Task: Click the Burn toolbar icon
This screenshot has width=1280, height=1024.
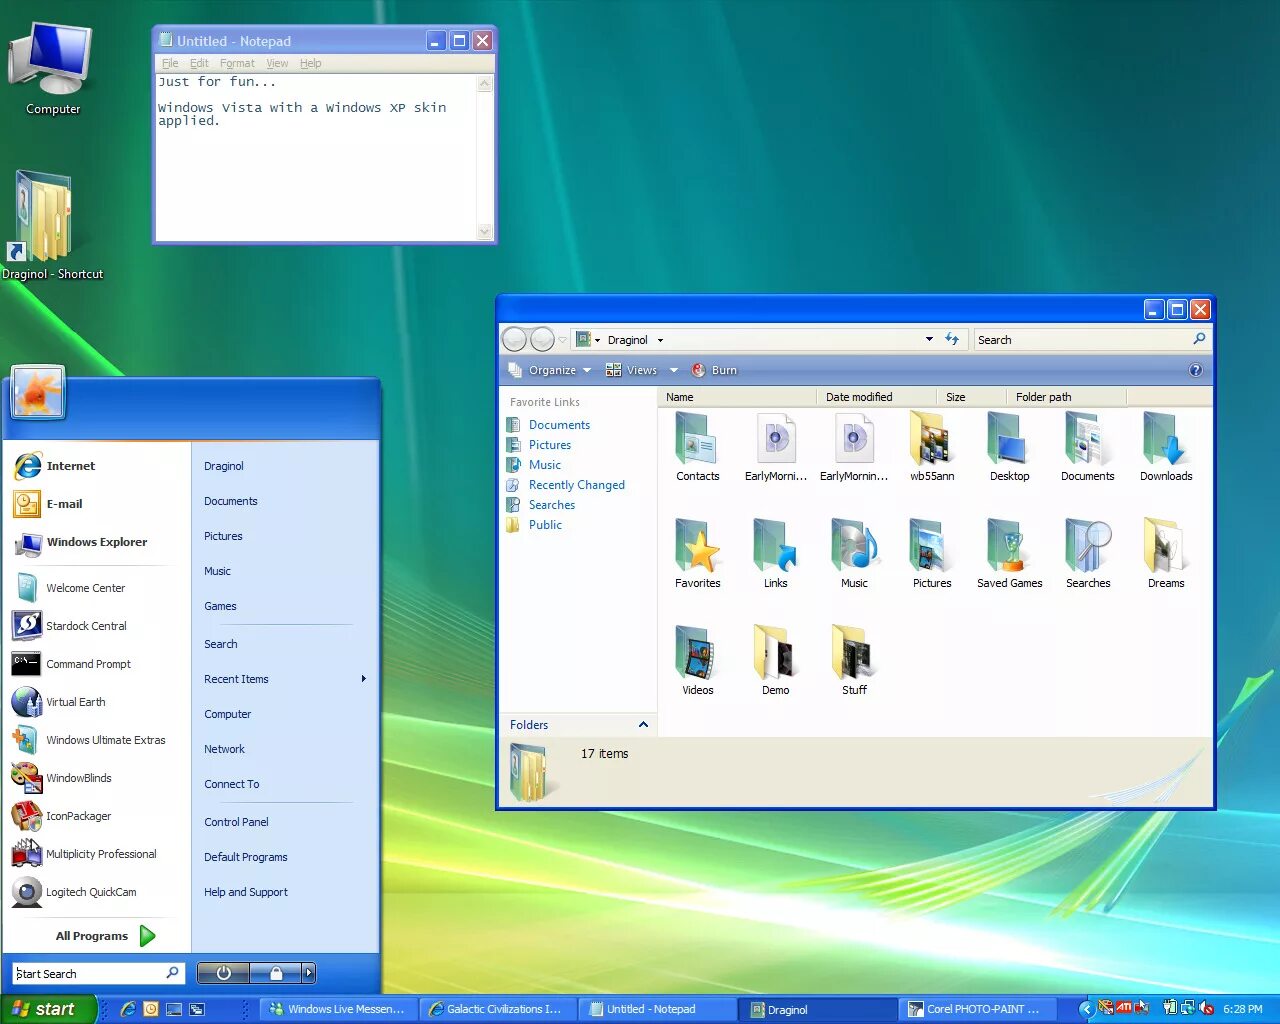Action: [x=699, y=370]
